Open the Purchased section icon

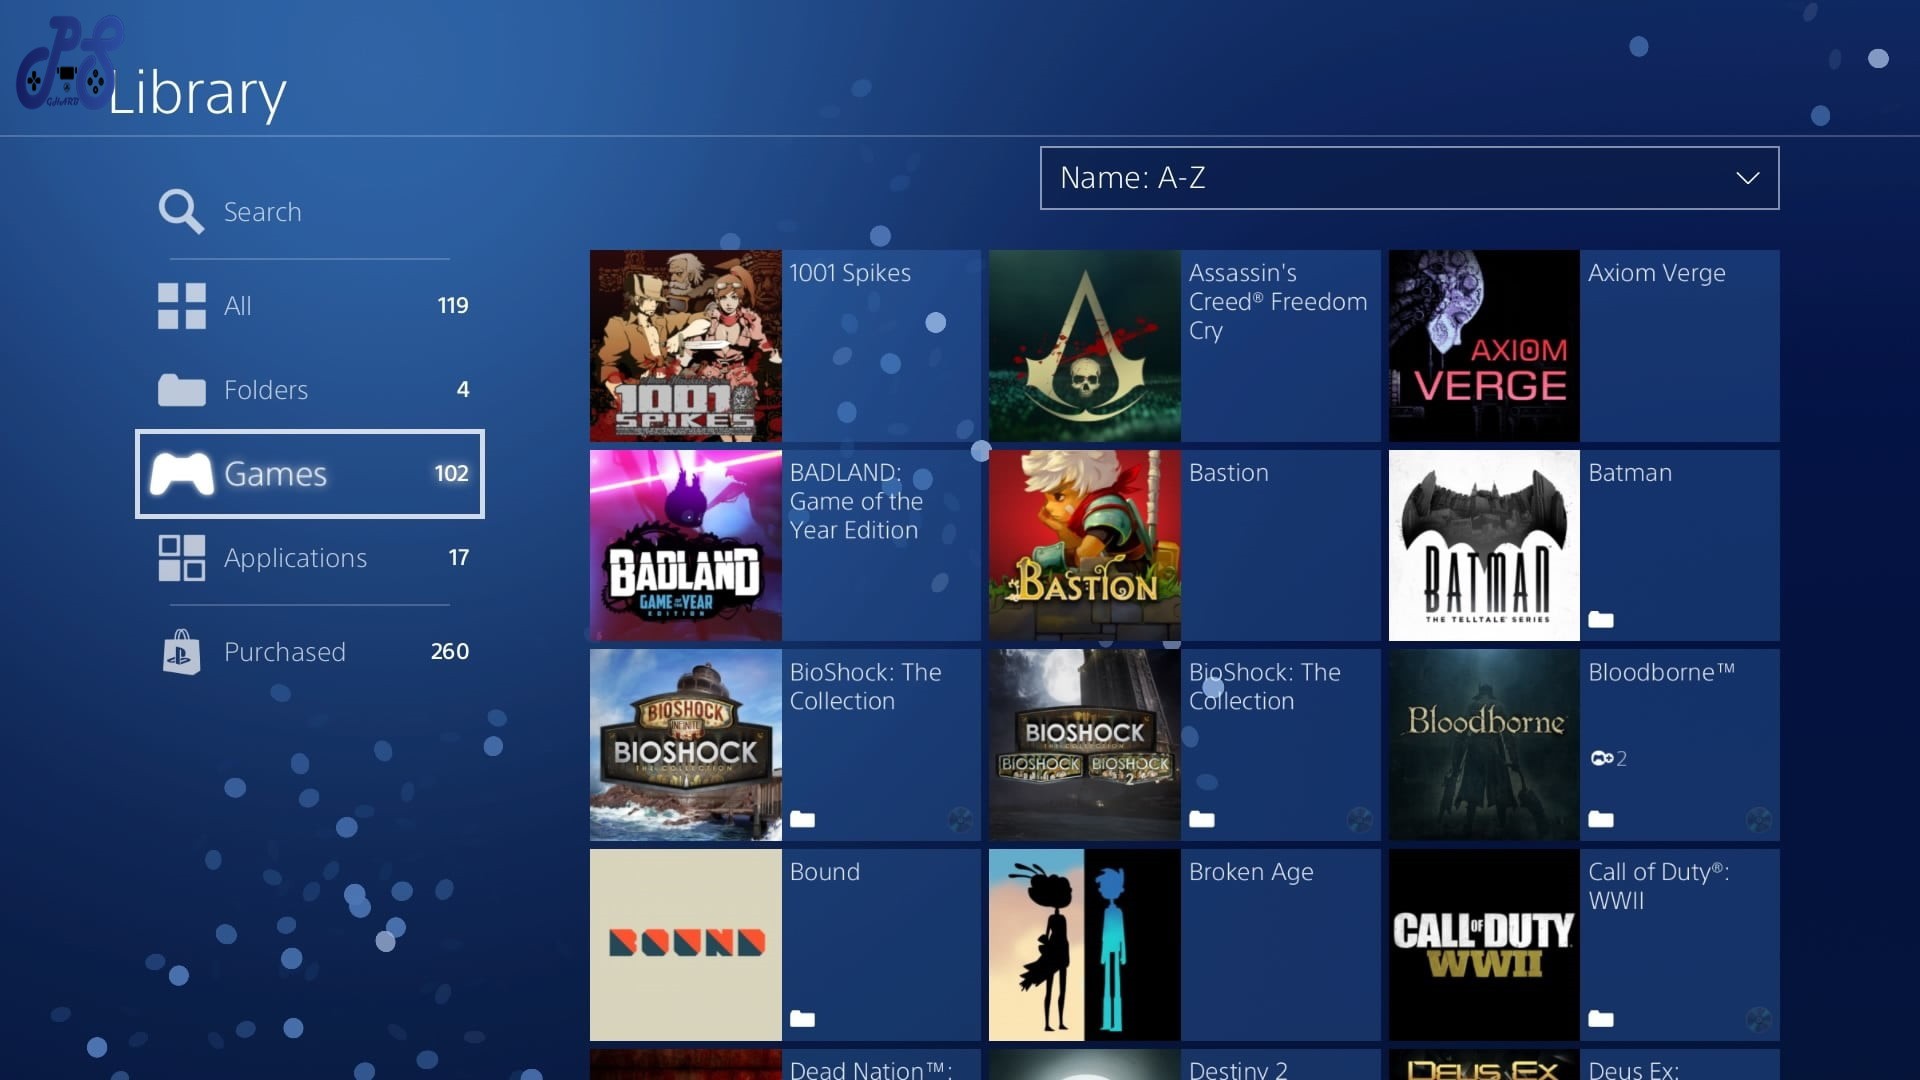pyautogui.click(x=181, y=650)
